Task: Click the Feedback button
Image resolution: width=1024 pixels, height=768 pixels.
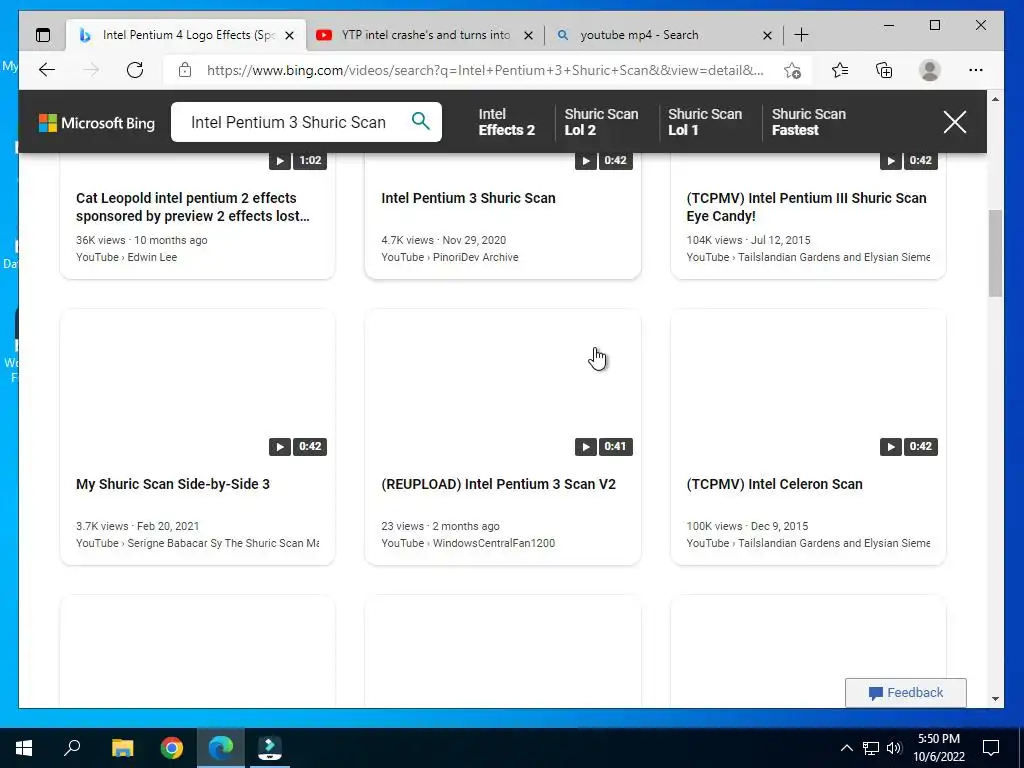Action: (905, 692)
